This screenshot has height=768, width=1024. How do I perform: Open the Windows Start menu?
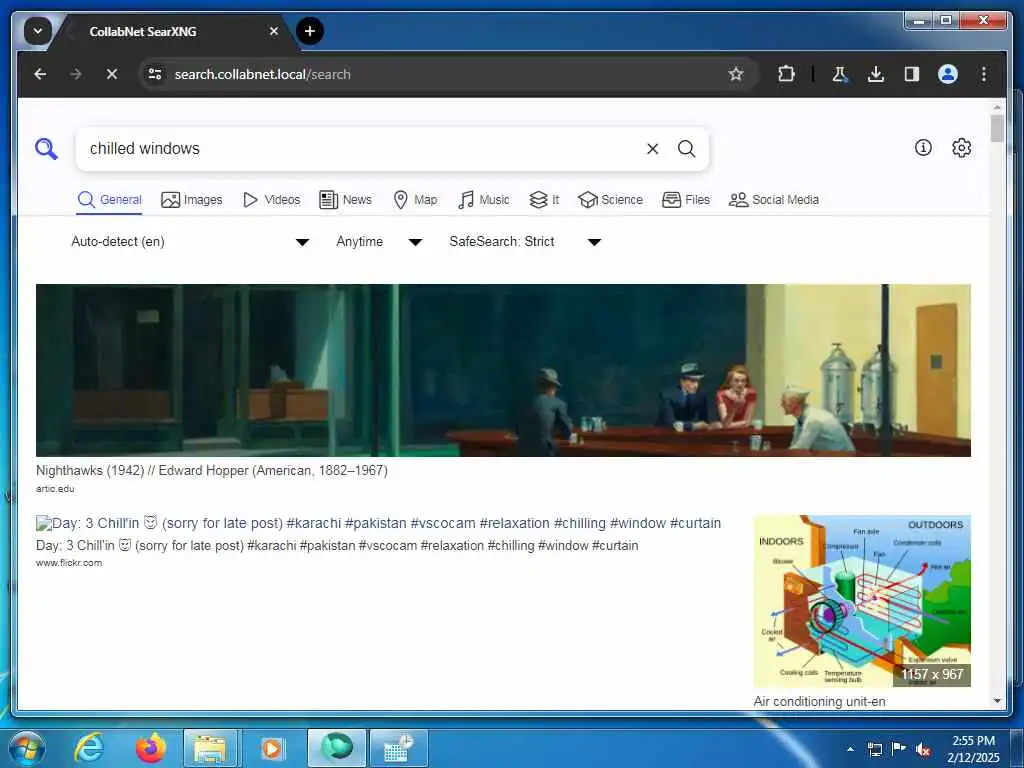click(25, 748)
